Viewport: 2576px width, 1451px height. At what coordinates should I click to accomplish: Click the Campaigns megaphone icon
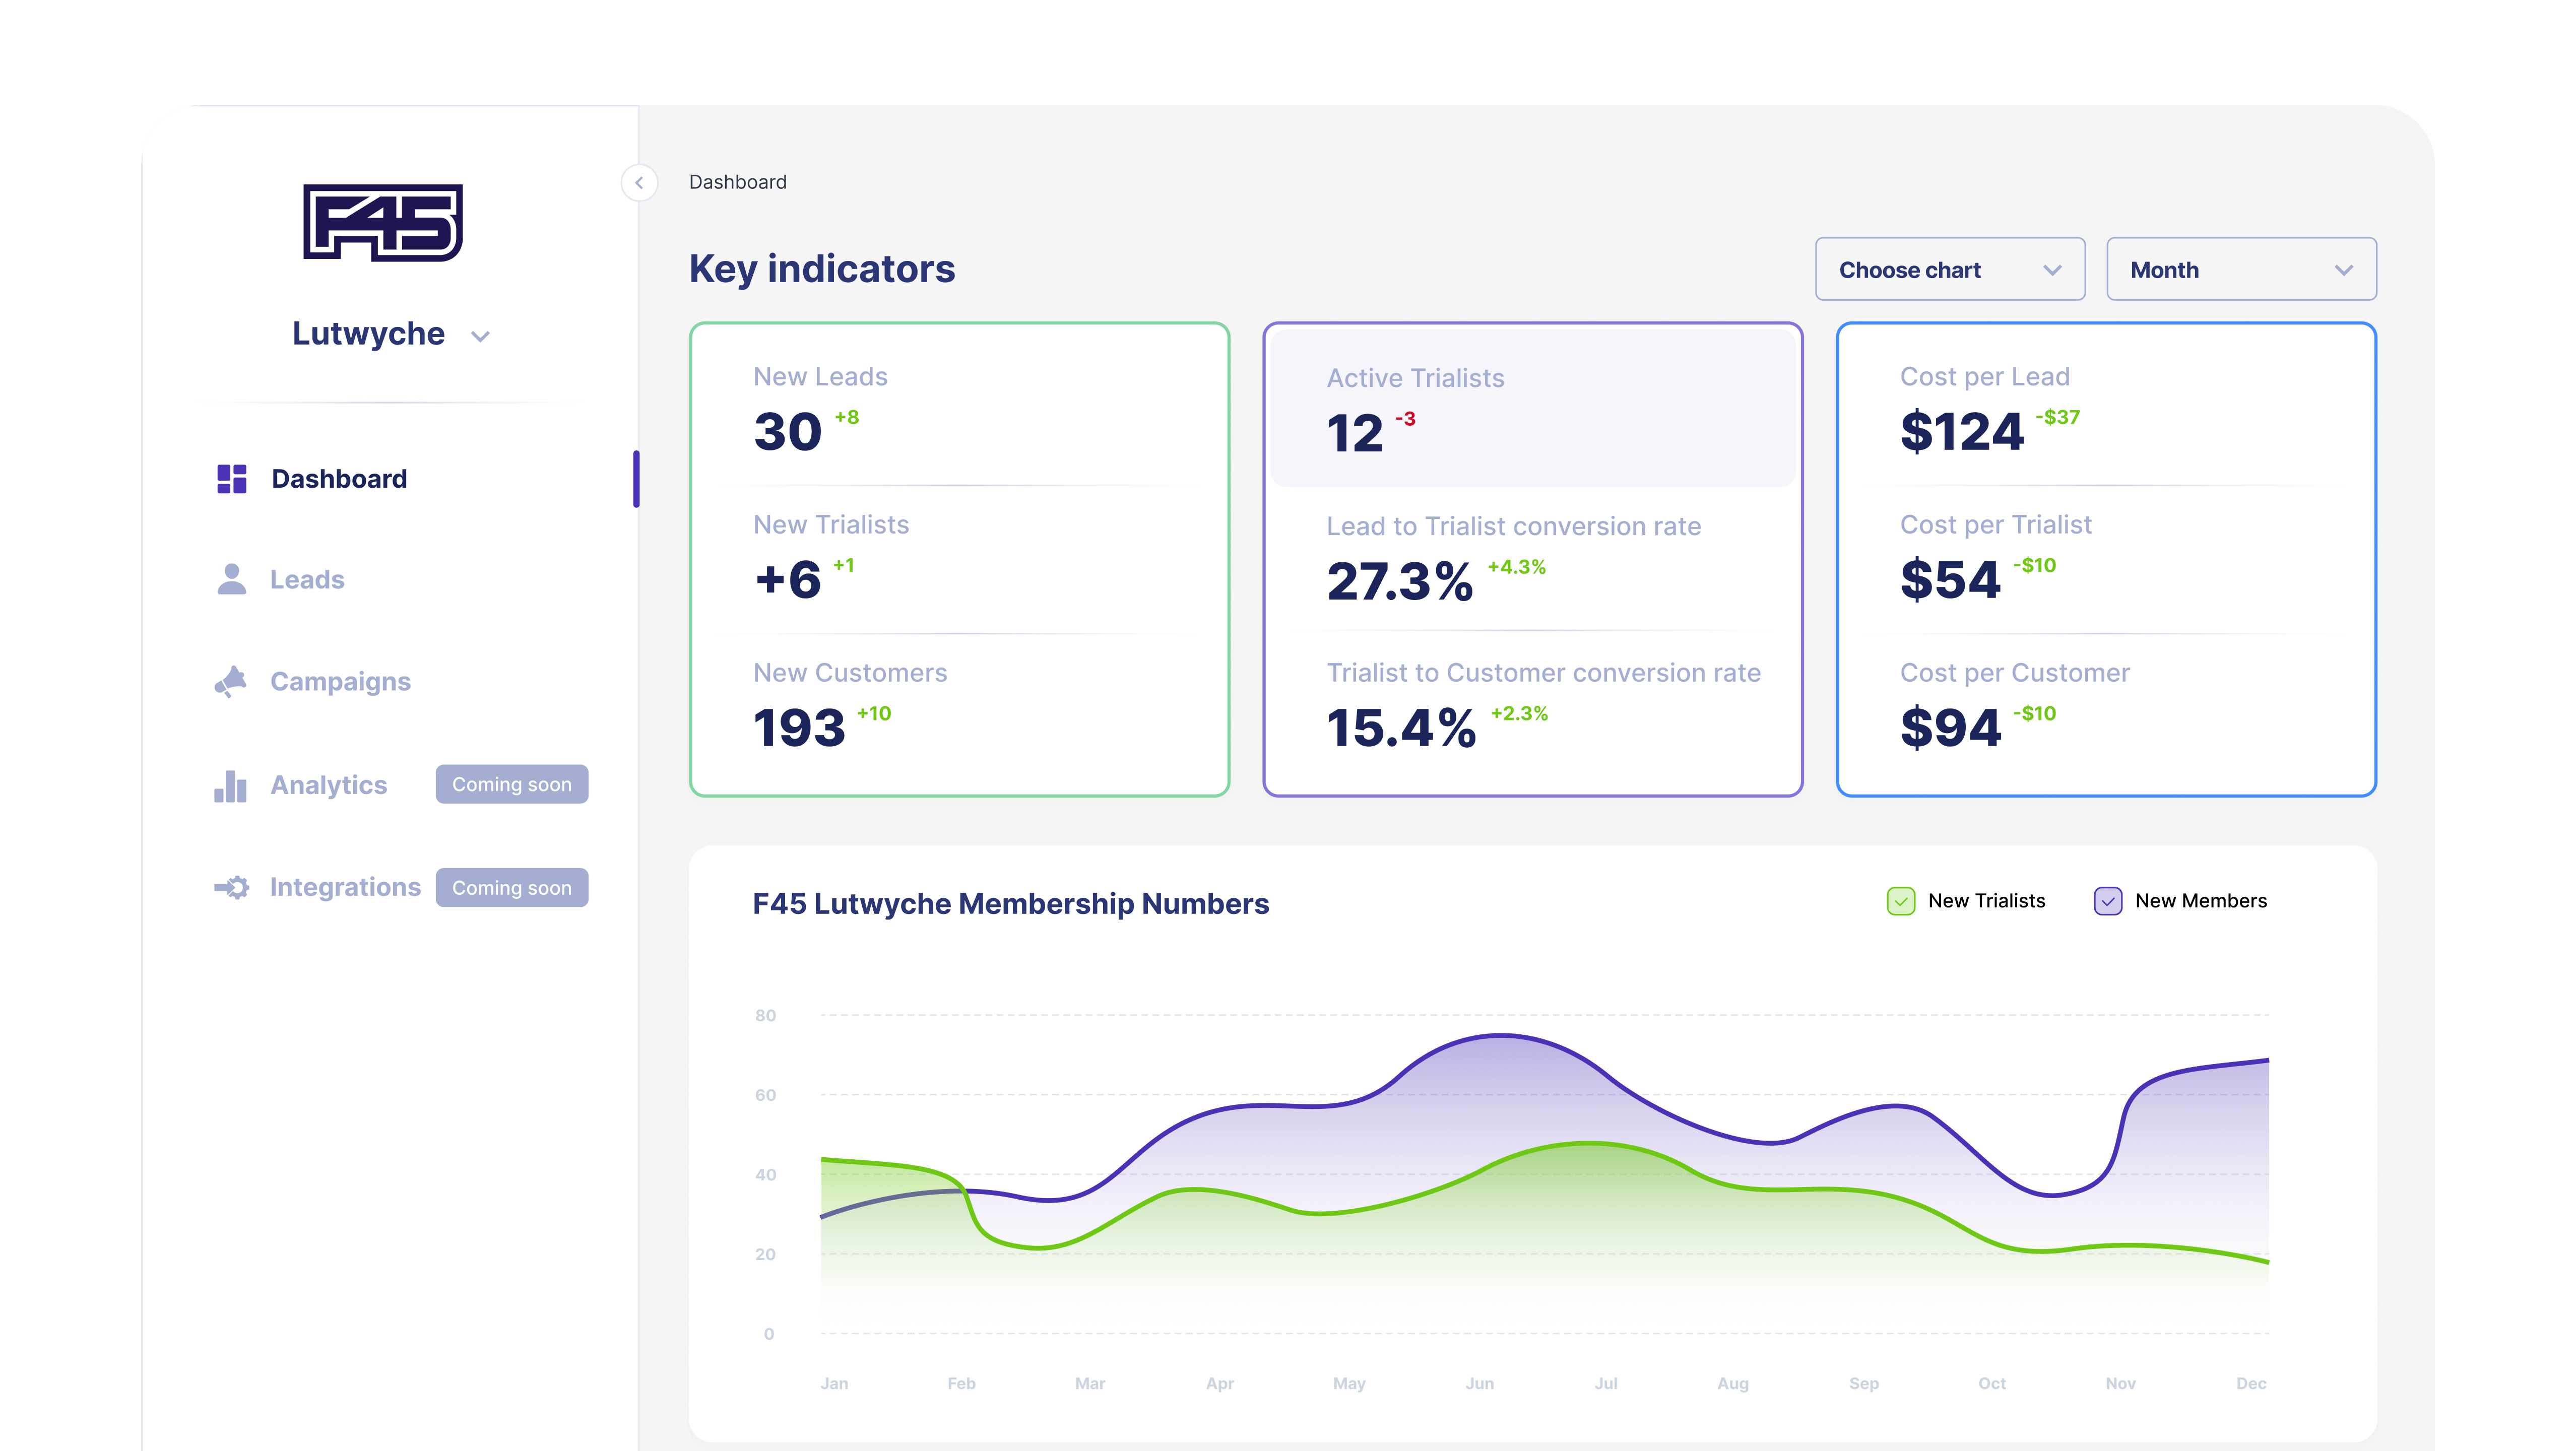[x=231, y=681]
